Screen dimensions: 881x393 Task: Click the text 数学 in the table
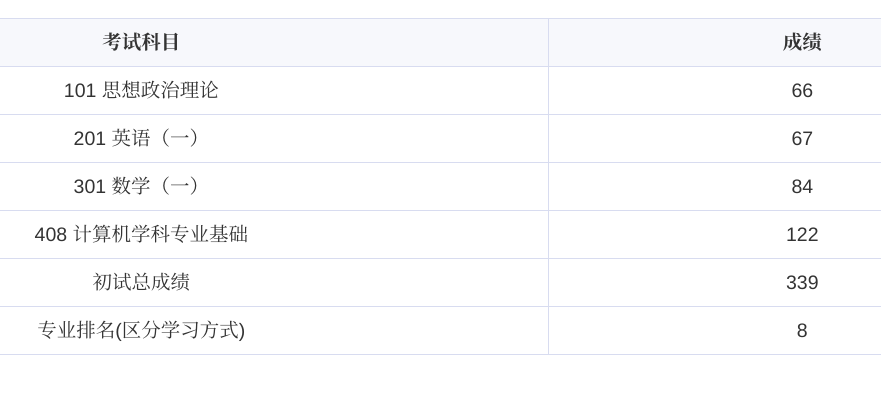[131, 186]
